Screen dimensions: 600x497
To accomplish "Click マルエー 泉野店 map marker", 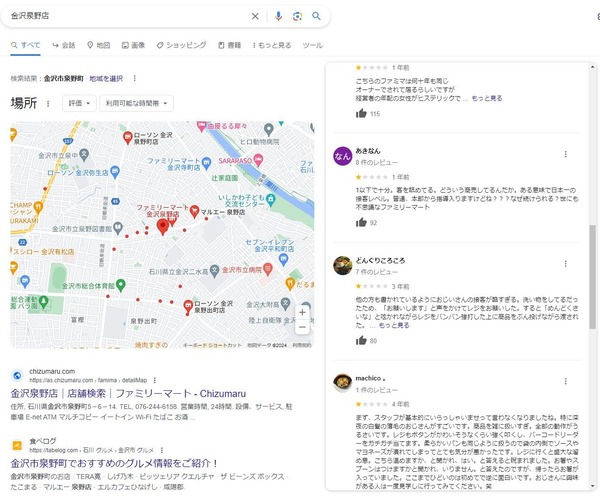I will point(194,211).
